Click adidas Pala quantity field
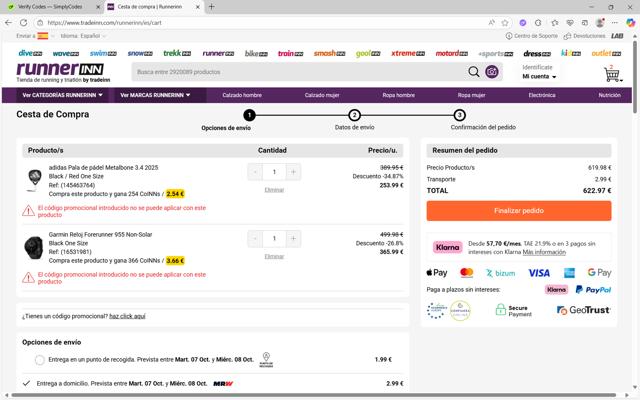 pyautogui.click(x=274, y=172)
